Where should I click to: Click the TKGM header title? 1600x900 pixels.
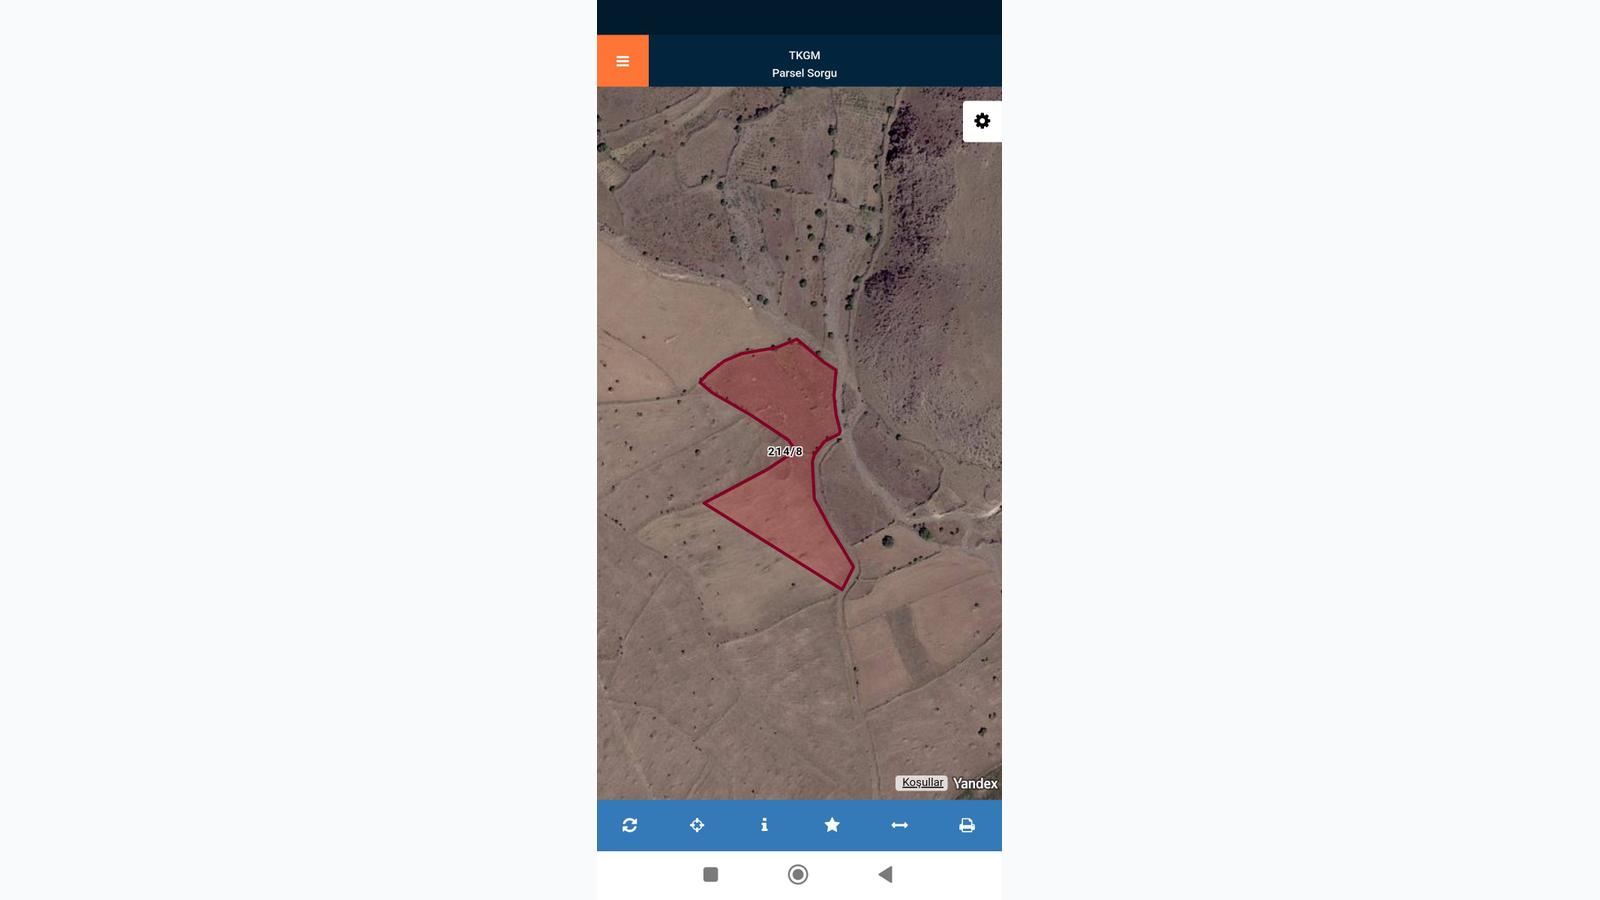click(x=804, y=55)
